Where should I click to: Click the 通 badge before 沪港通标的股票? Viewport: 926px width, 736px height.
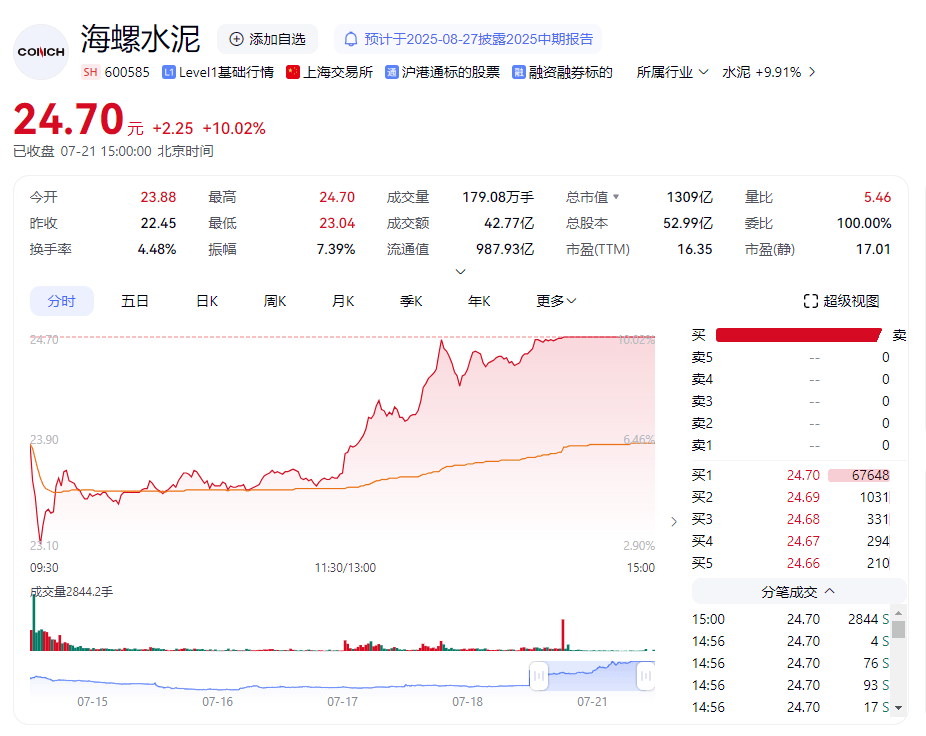[392, 72]
